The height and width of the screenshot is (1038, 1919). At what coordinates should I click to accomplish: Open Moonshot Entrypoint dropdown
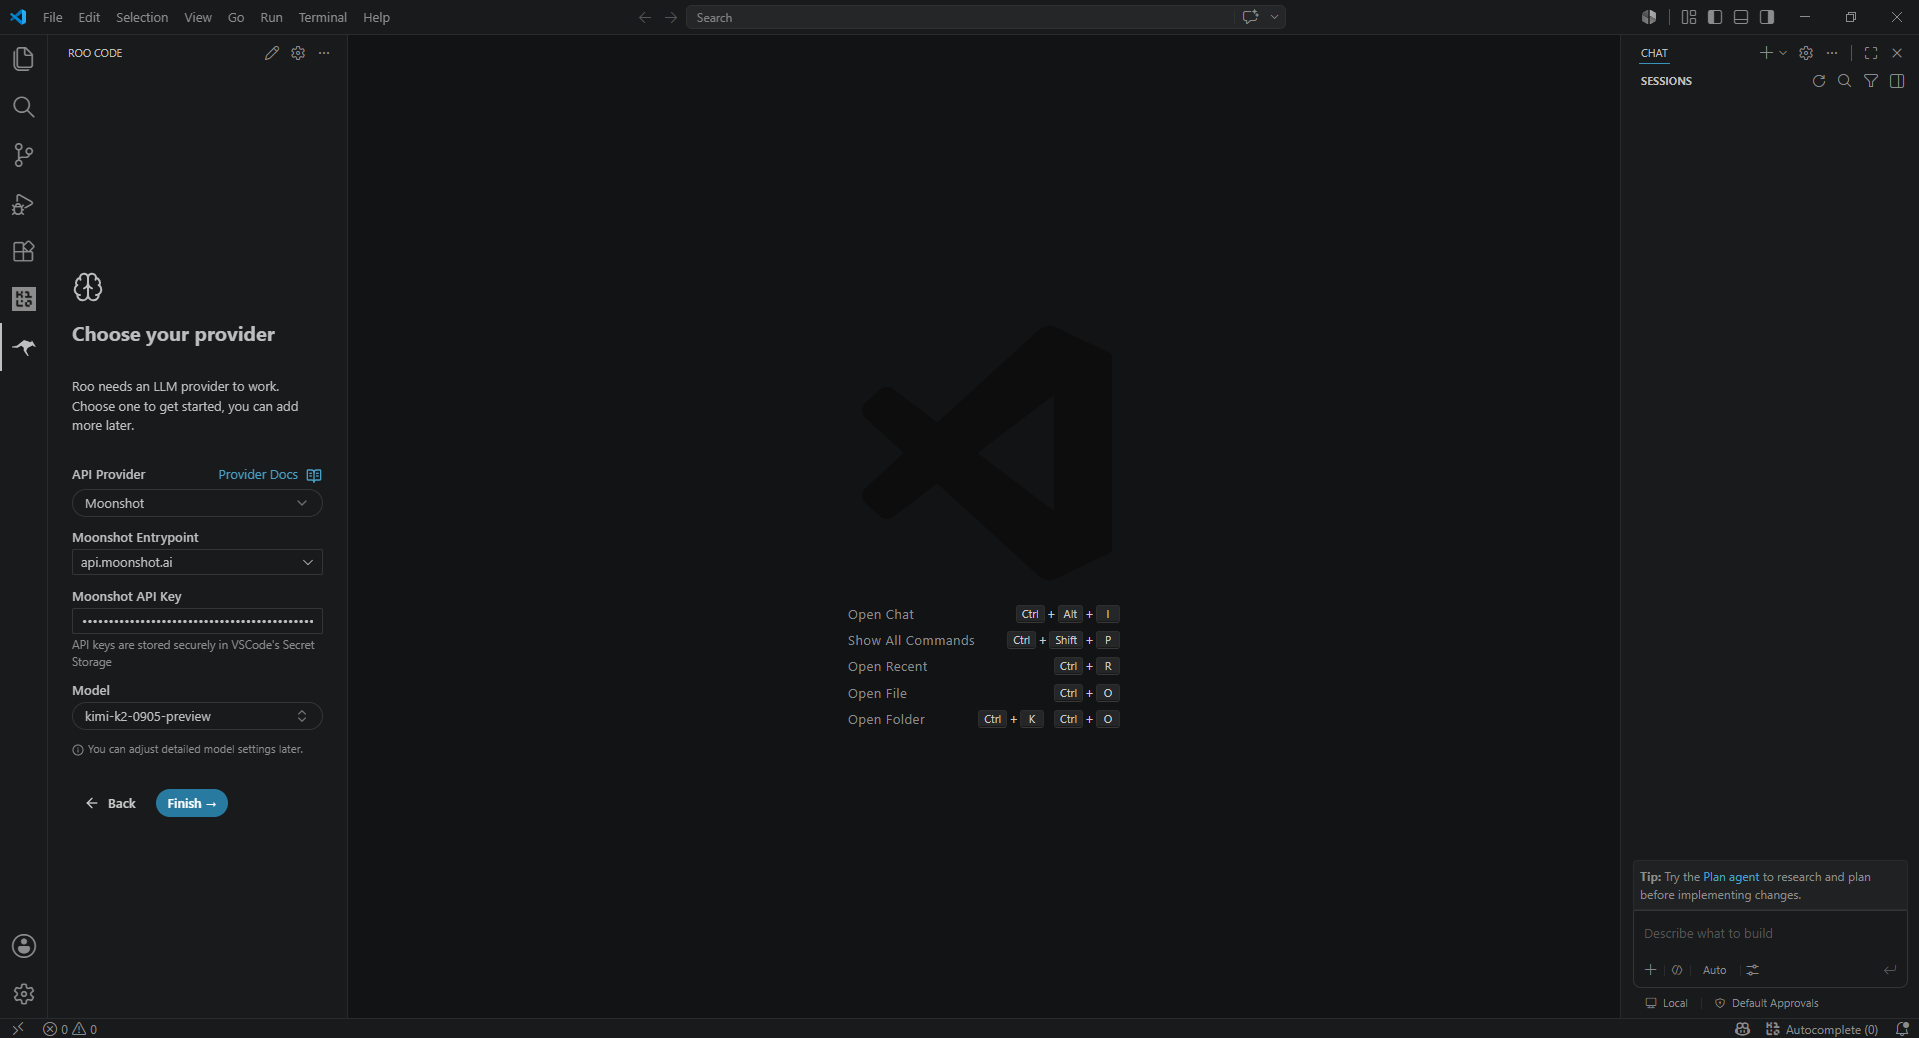pos(197,562)
